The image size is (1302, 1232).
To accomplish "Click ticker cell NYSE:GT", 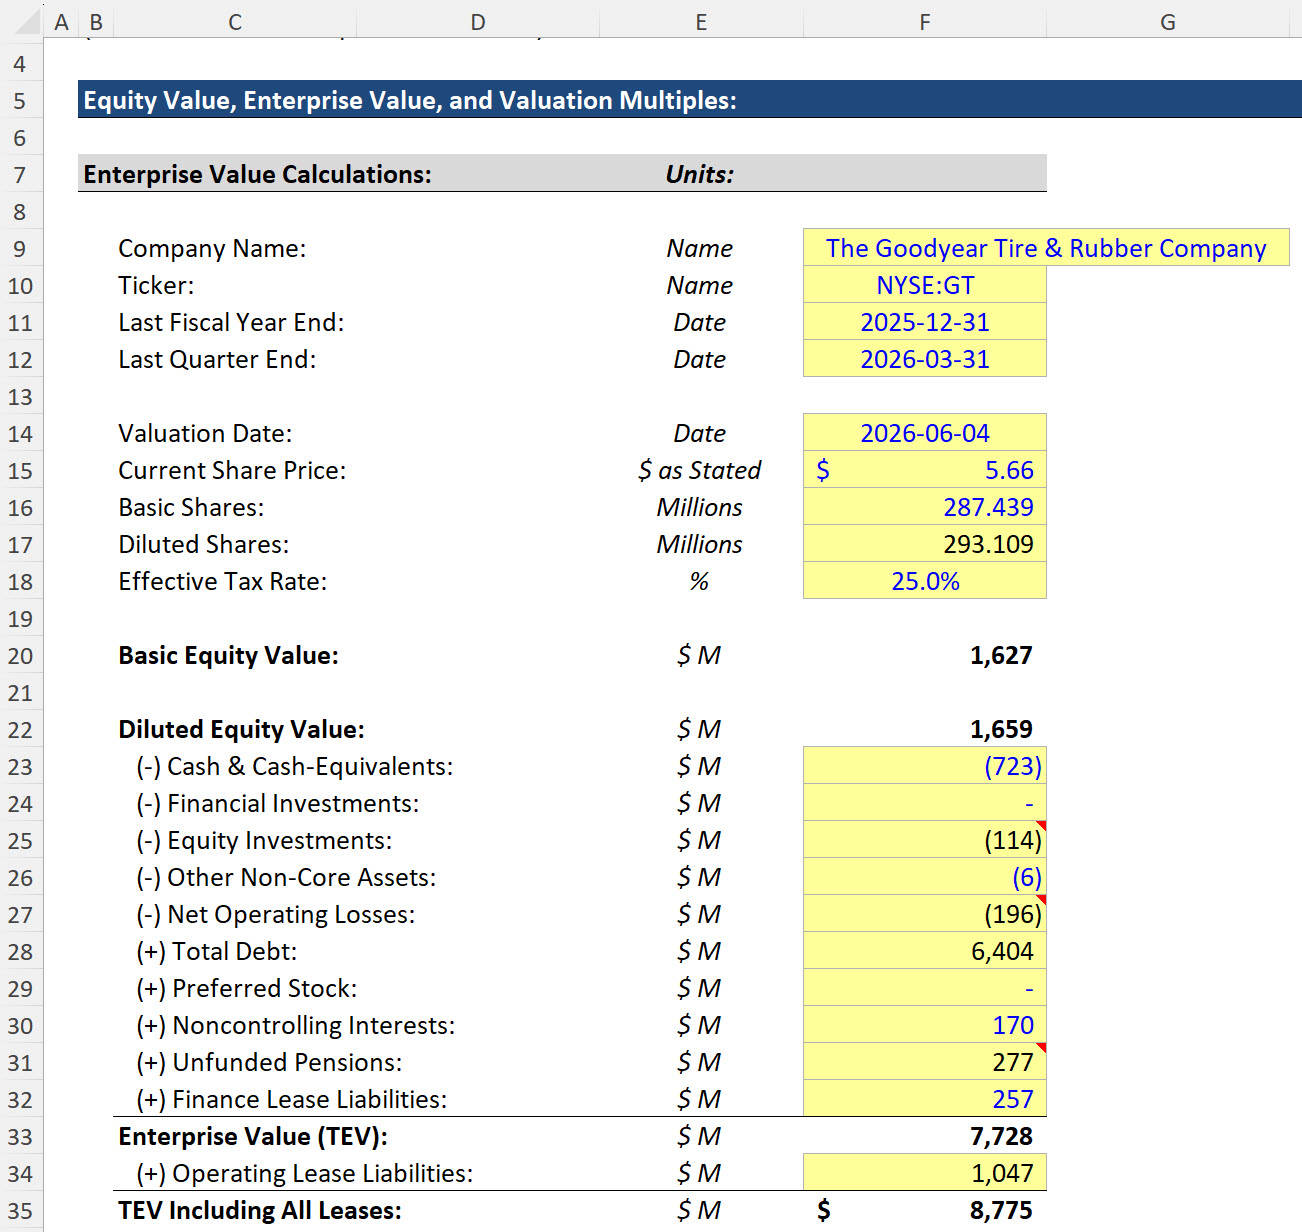I will (x=925, y=285).
